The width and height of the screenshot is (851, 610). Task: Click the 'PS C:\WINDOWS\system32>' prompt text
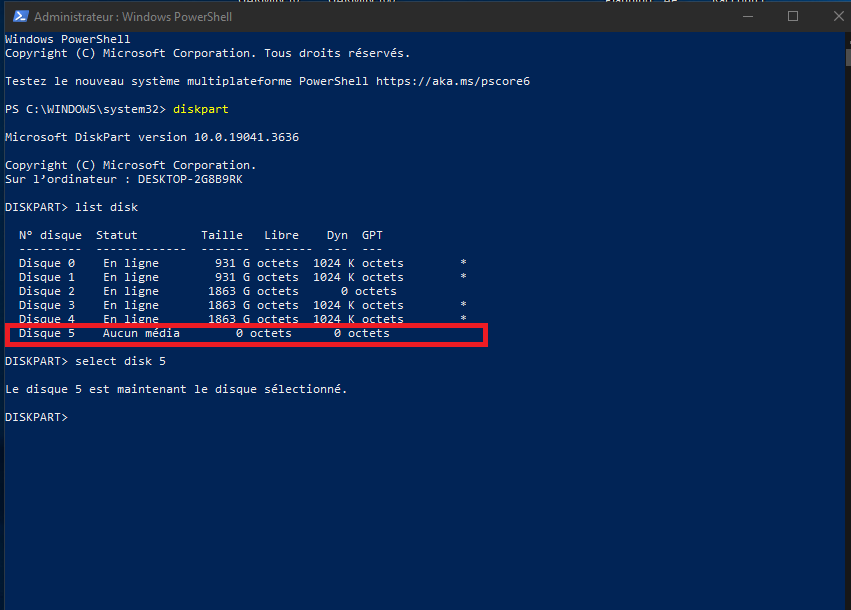[x=85, y=109]
